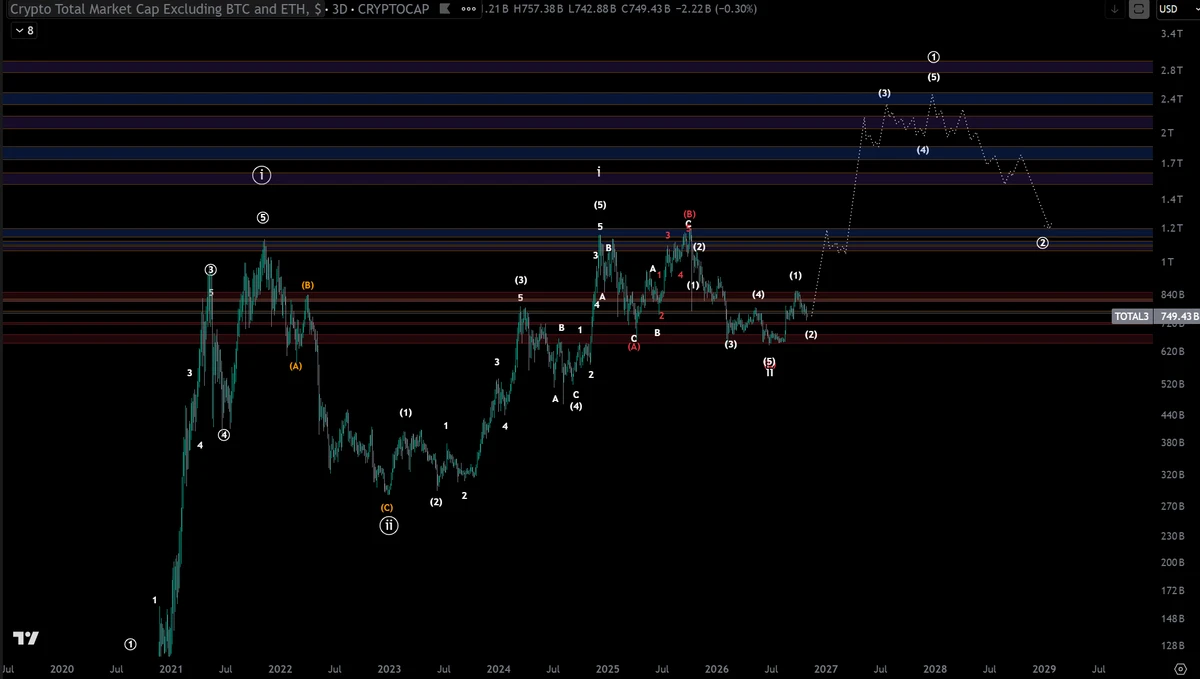Click 2027 on the time axis

pyautogui.click(x=825, y=667)
